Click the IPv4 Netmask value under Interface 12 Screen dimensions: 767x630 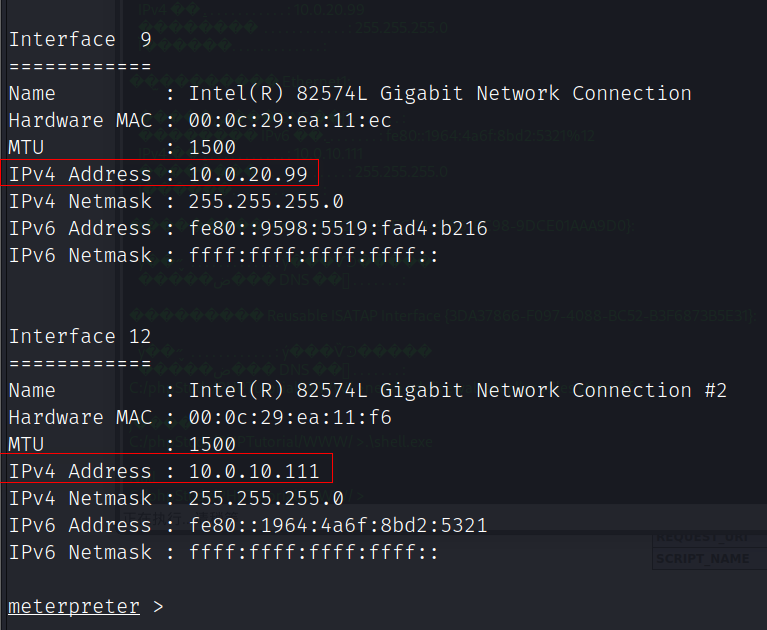(x=266, y=498)
